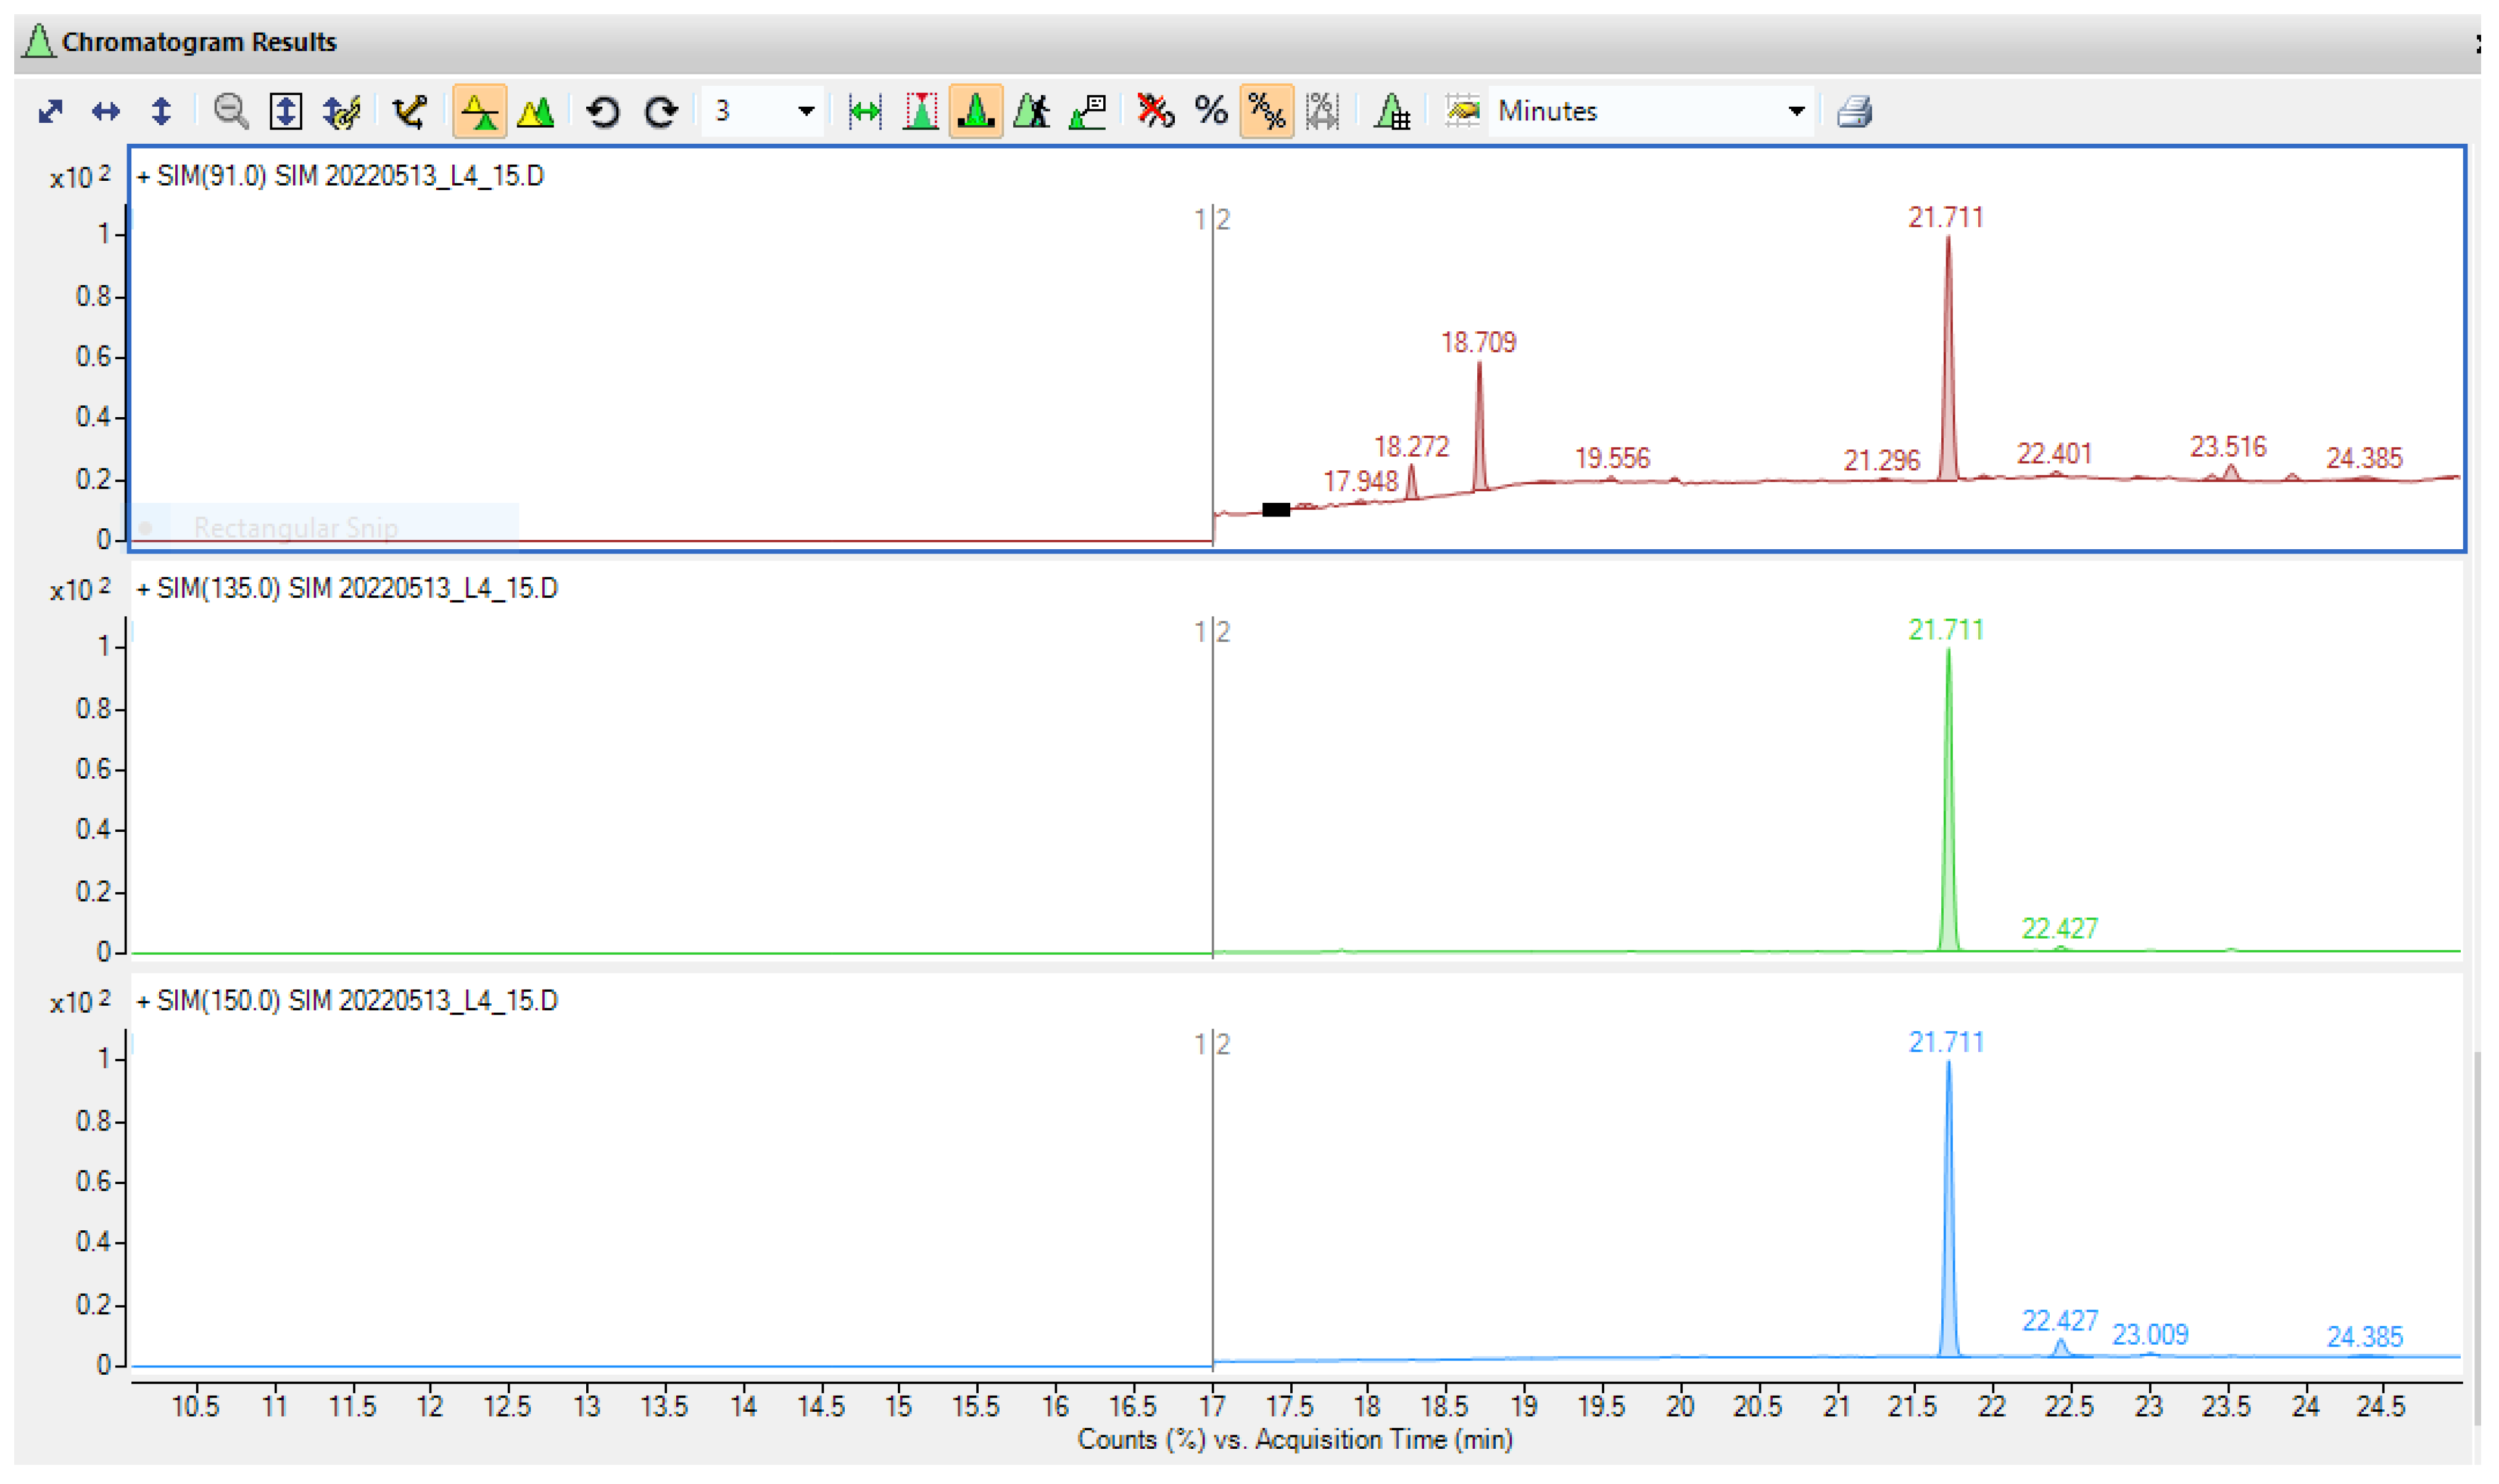
Task: Click the printer icon
Action: [1854, 111]
